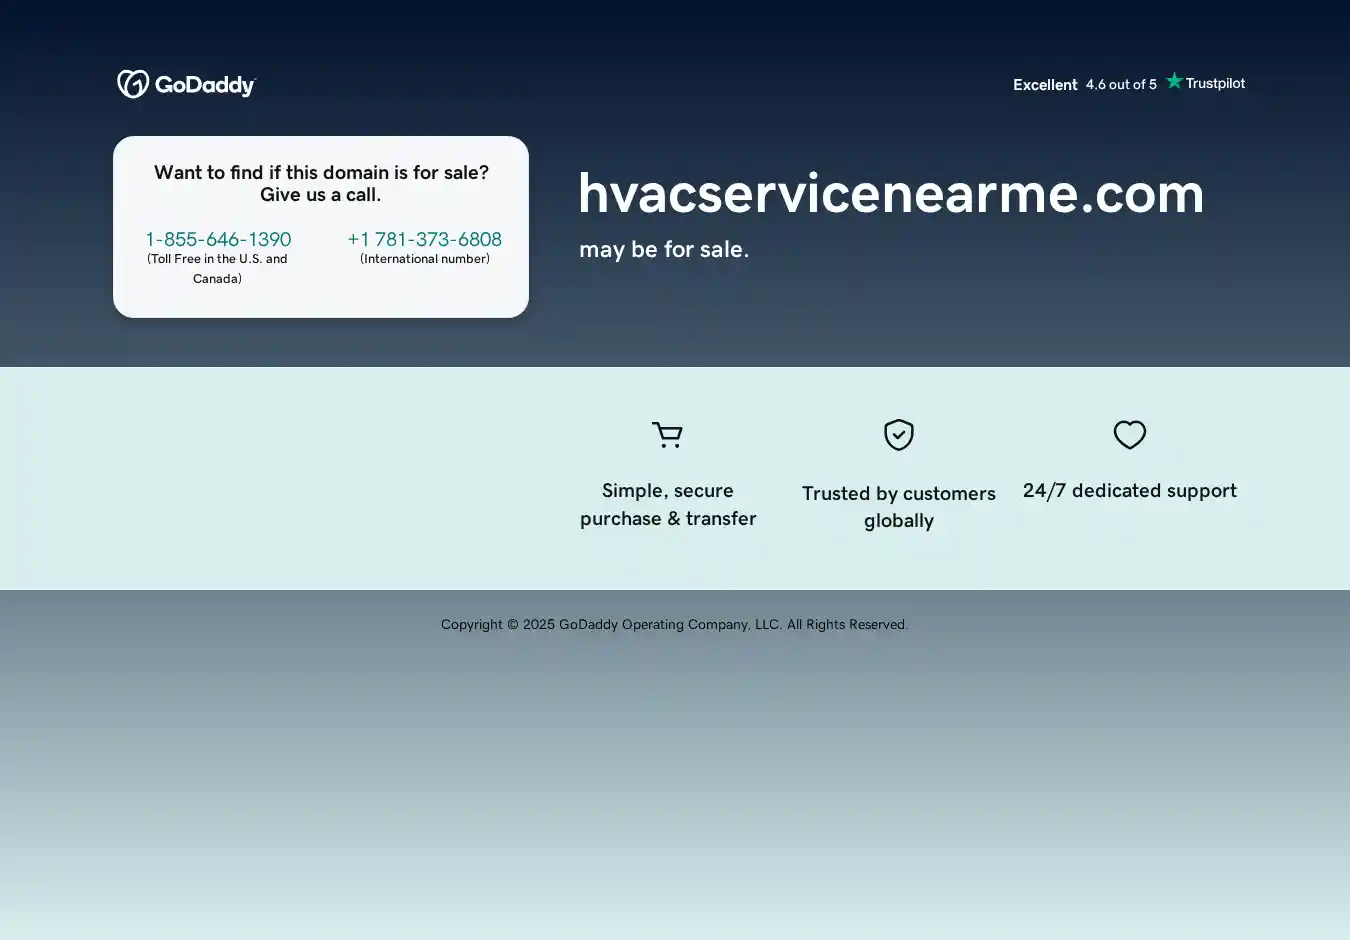This screenshot has width=1350, height=940.
Task: Click the '(International number)' caption
Action: pos(425,259)
